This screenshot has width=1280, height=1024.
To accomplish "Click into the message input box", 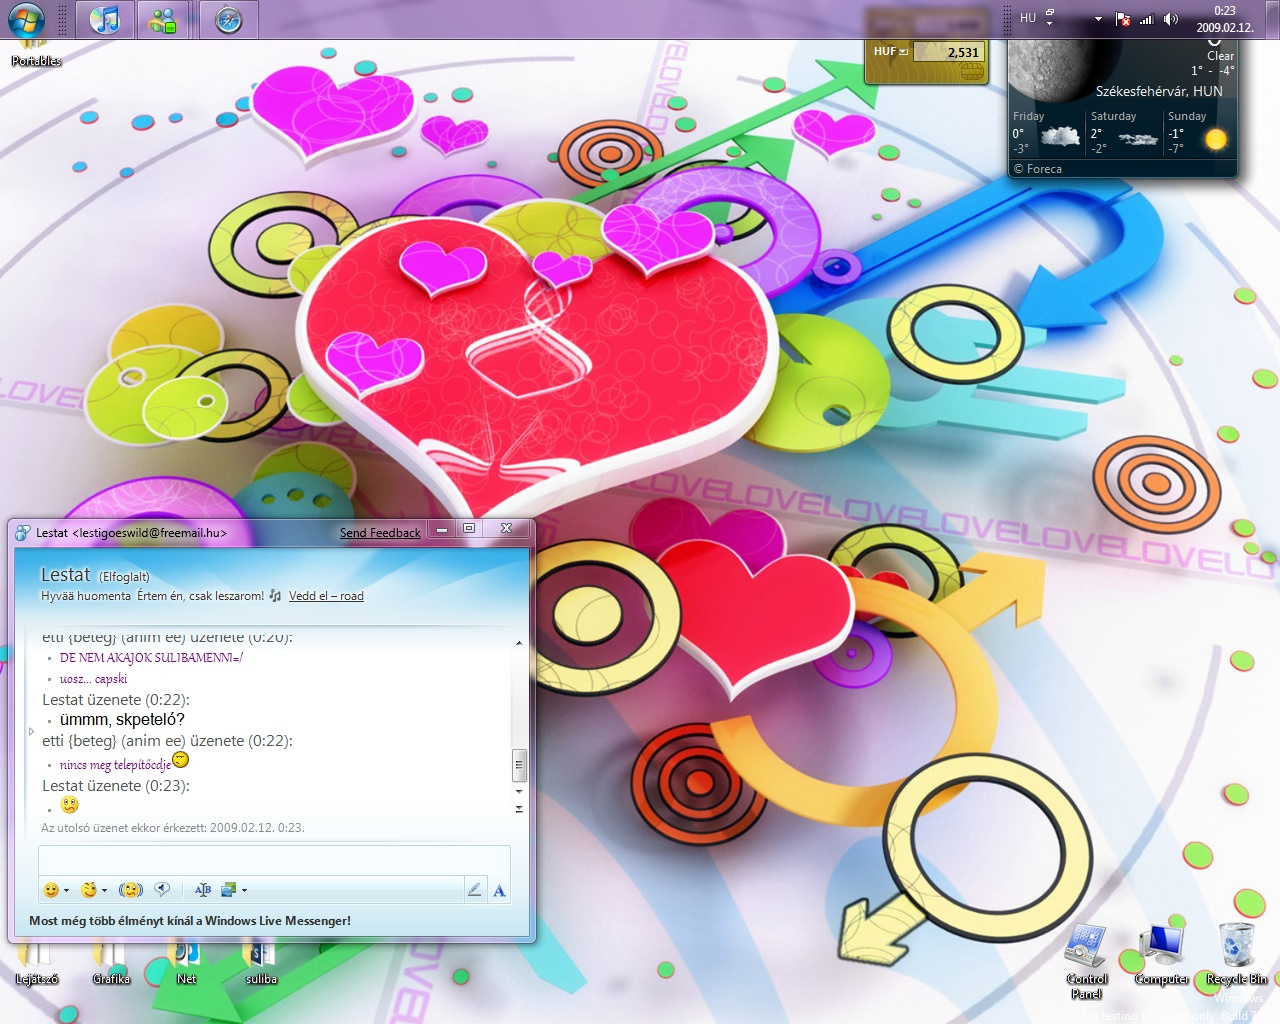I will point(274,860).
